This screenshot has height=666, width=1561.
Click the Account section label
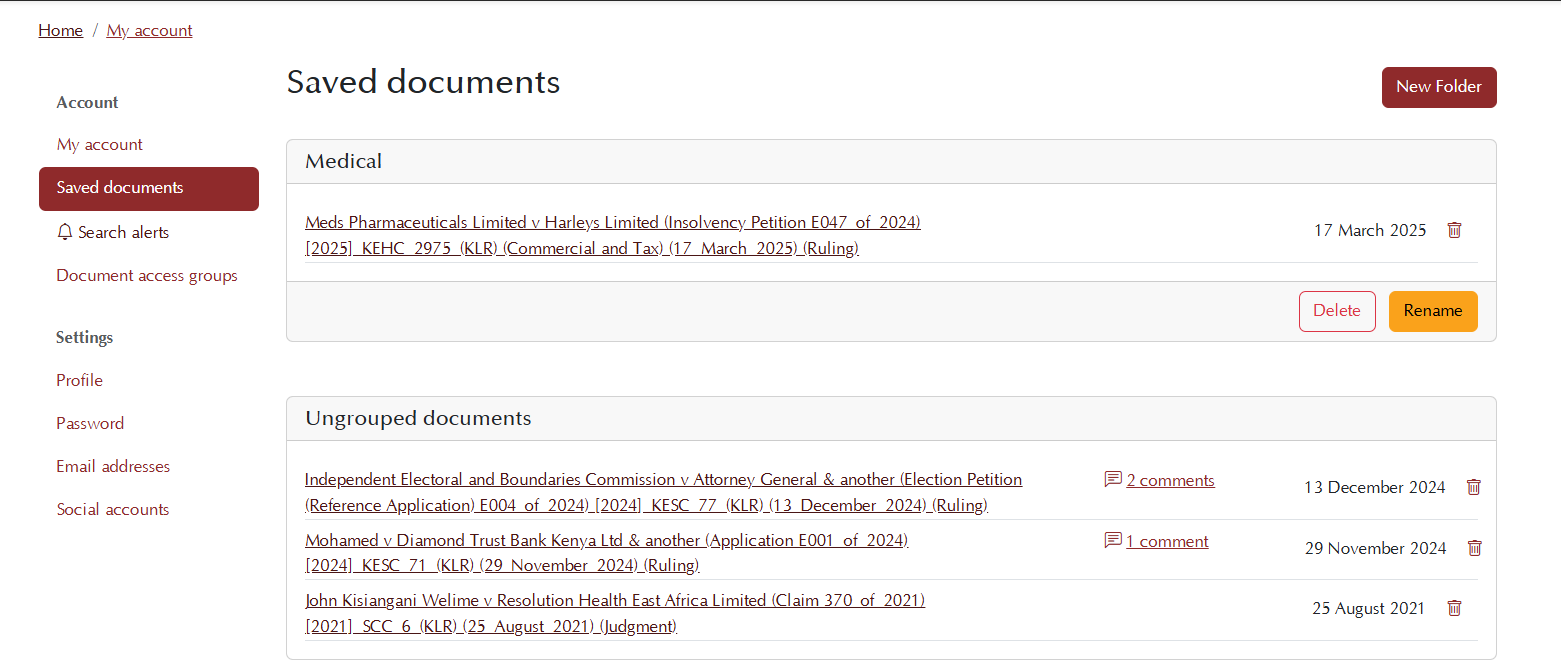(87, 102)
